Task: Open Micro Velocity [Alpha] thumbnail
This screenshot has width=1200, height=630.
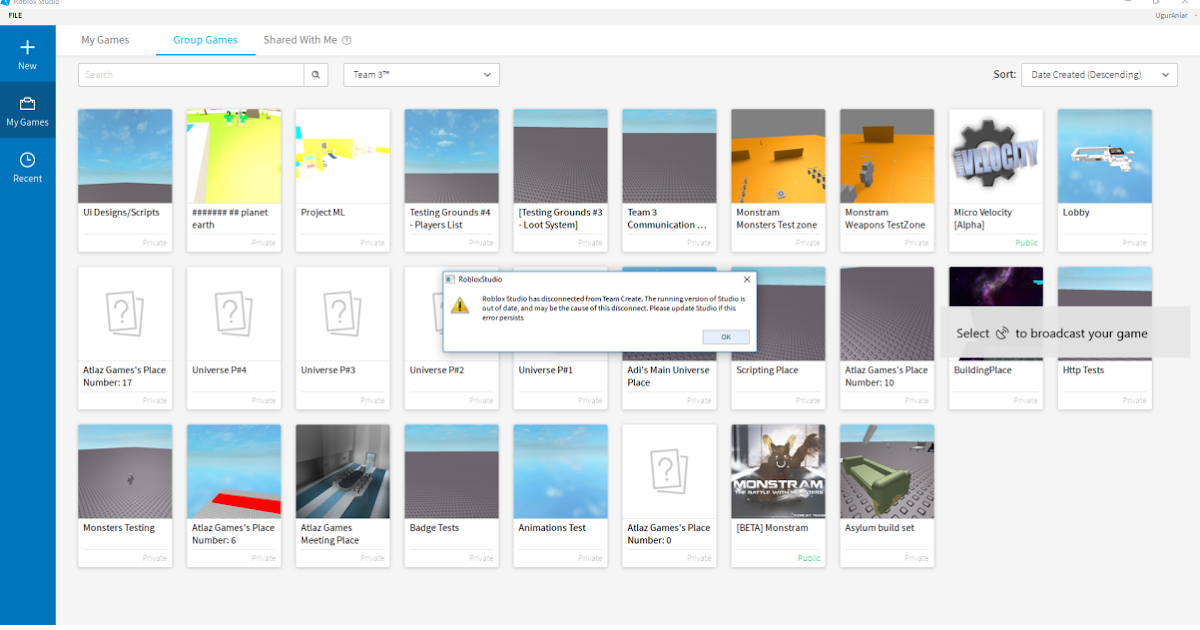Action: (996, 156)
